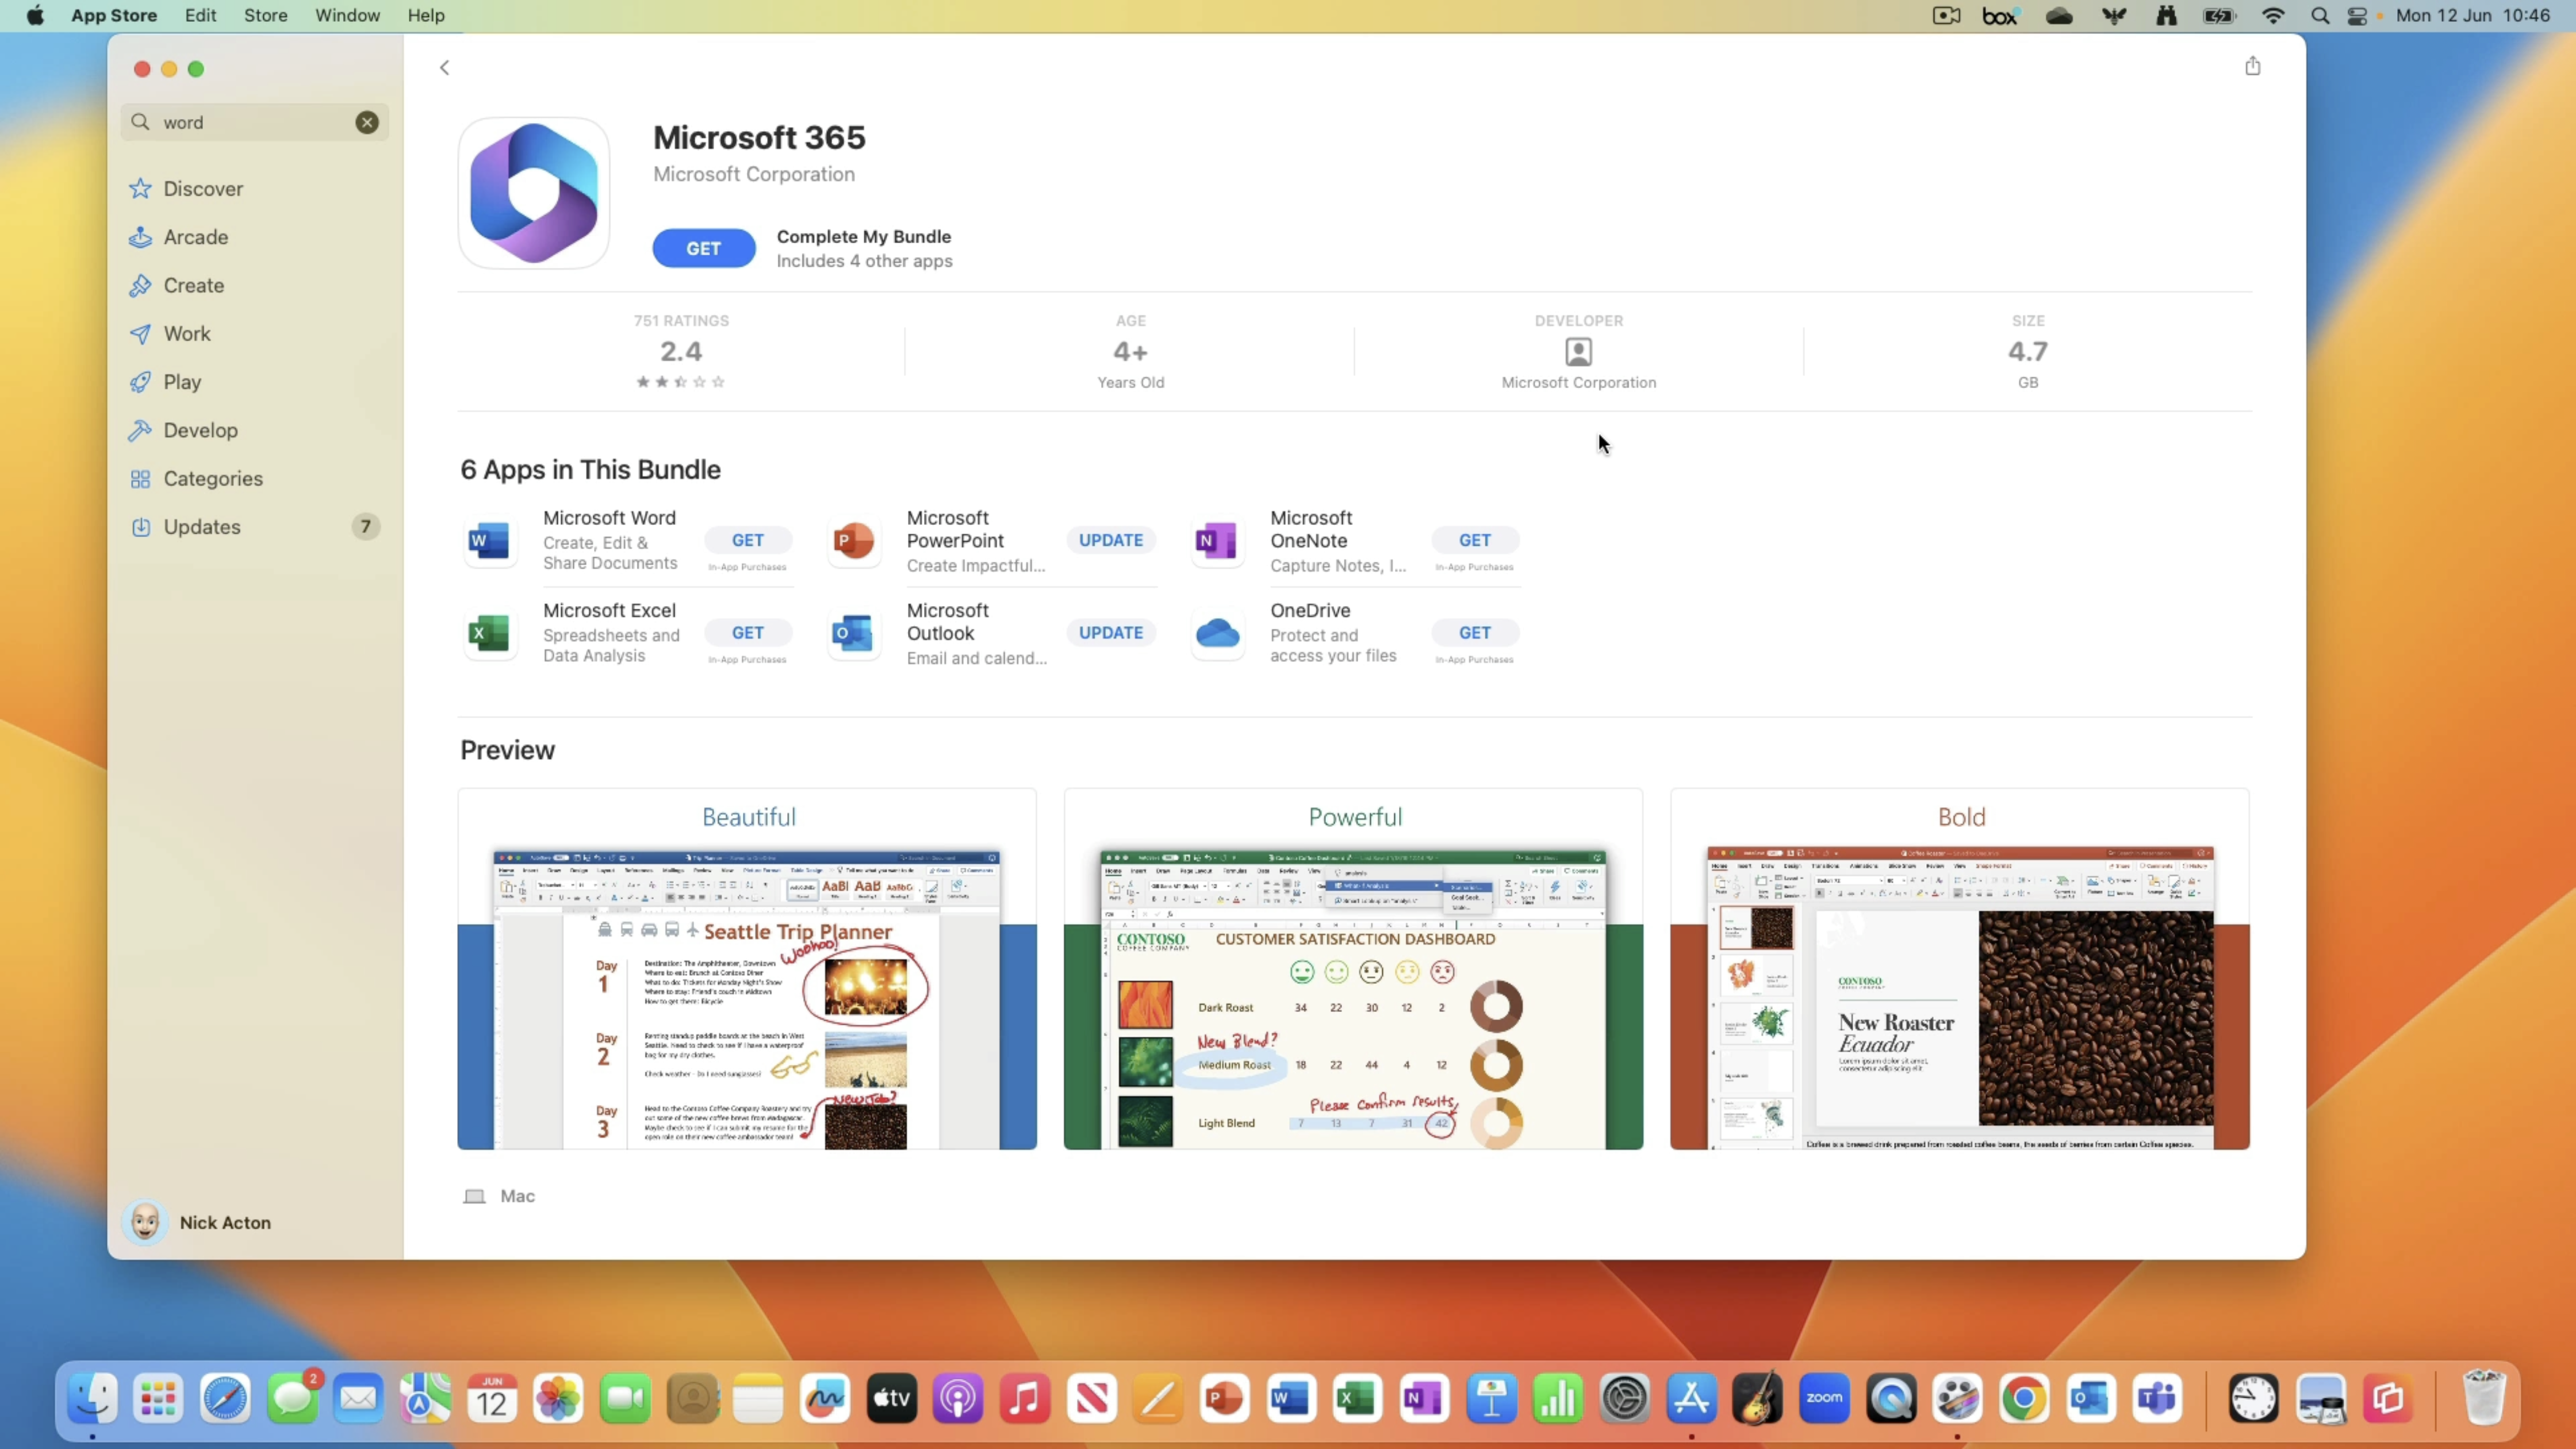Launch Music from the Dock
This screenshot has height=1449, width=2576.
[1024, 1398]
